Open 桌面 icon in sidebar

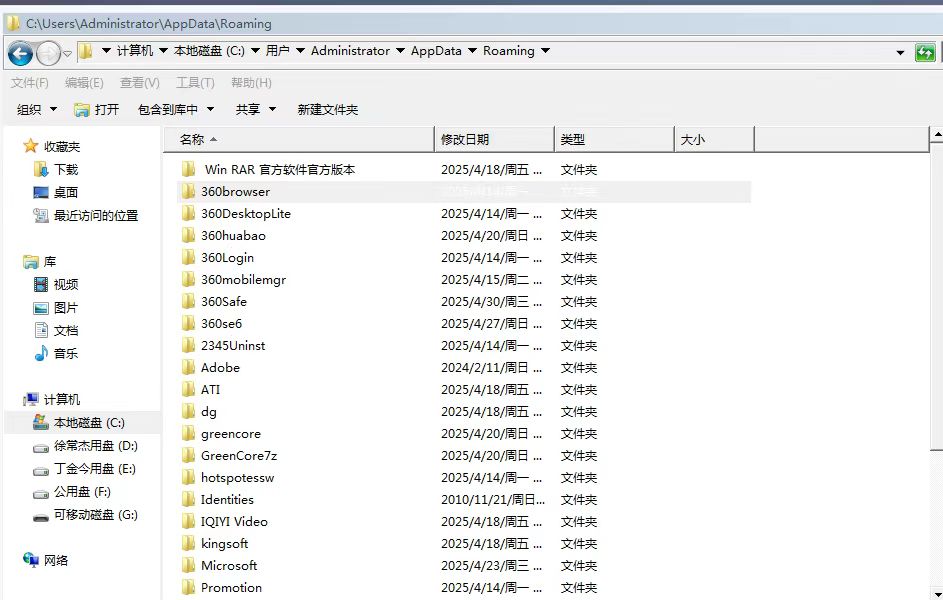tap(40, 192)
